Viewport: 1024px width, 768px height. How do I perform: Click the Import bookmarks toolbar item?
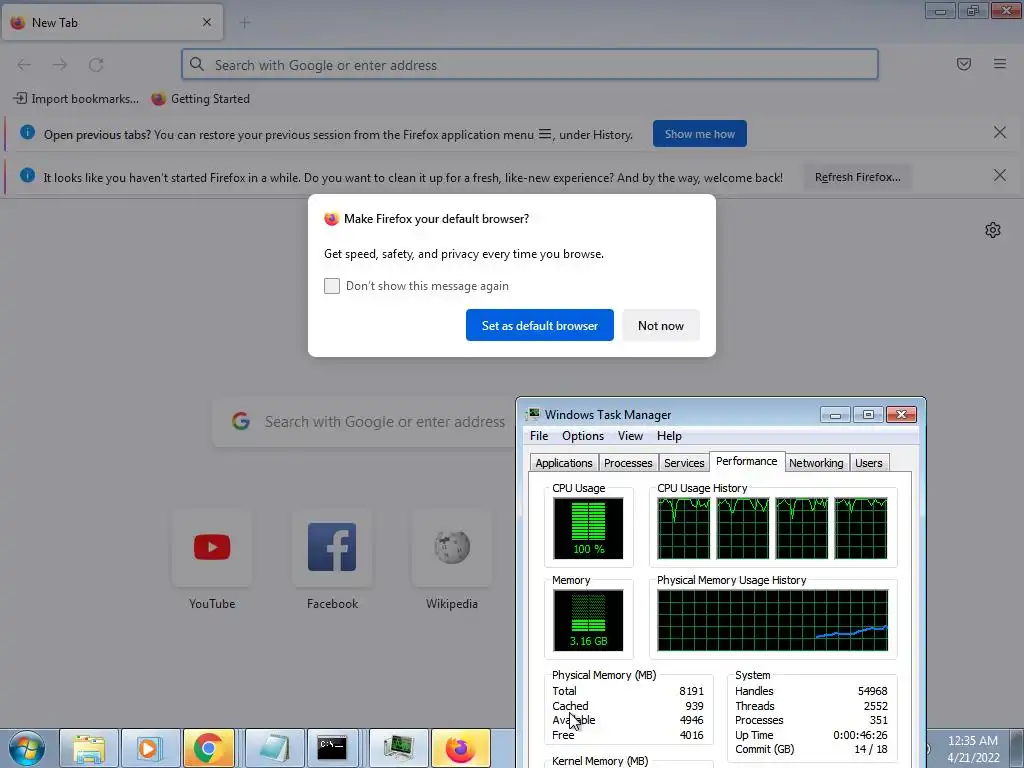point(76,99)
